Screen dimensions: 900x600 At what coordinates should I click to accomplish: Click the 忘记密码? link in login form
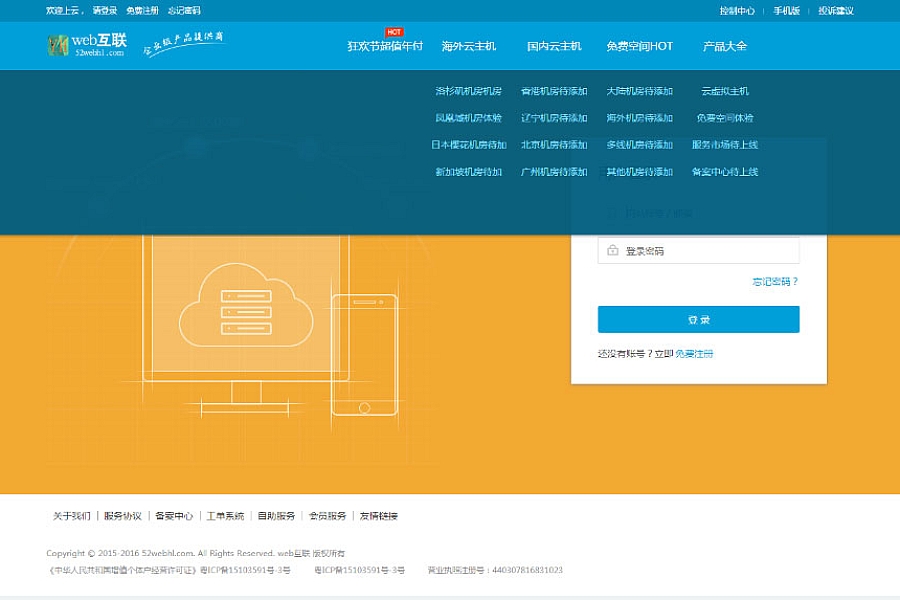pos(775,282)
